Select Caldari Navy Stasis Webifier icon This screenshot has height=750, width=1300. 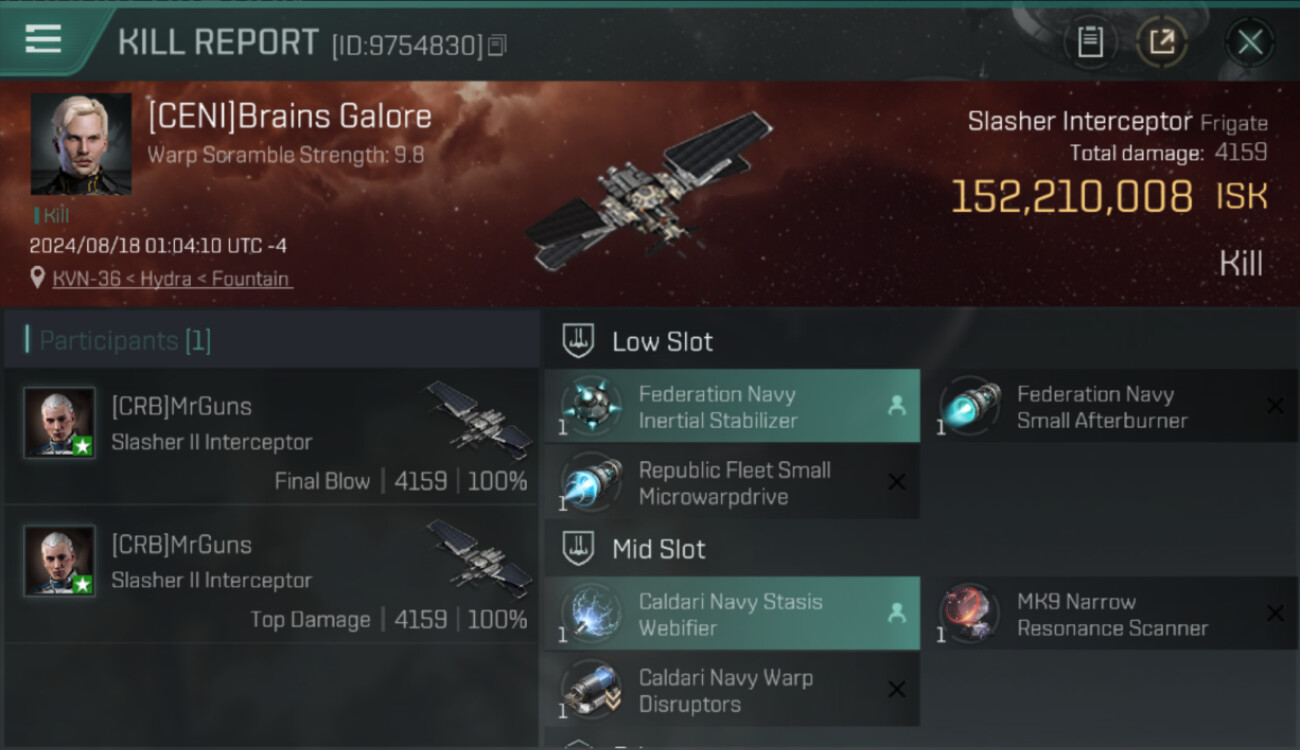click(591, 613)
